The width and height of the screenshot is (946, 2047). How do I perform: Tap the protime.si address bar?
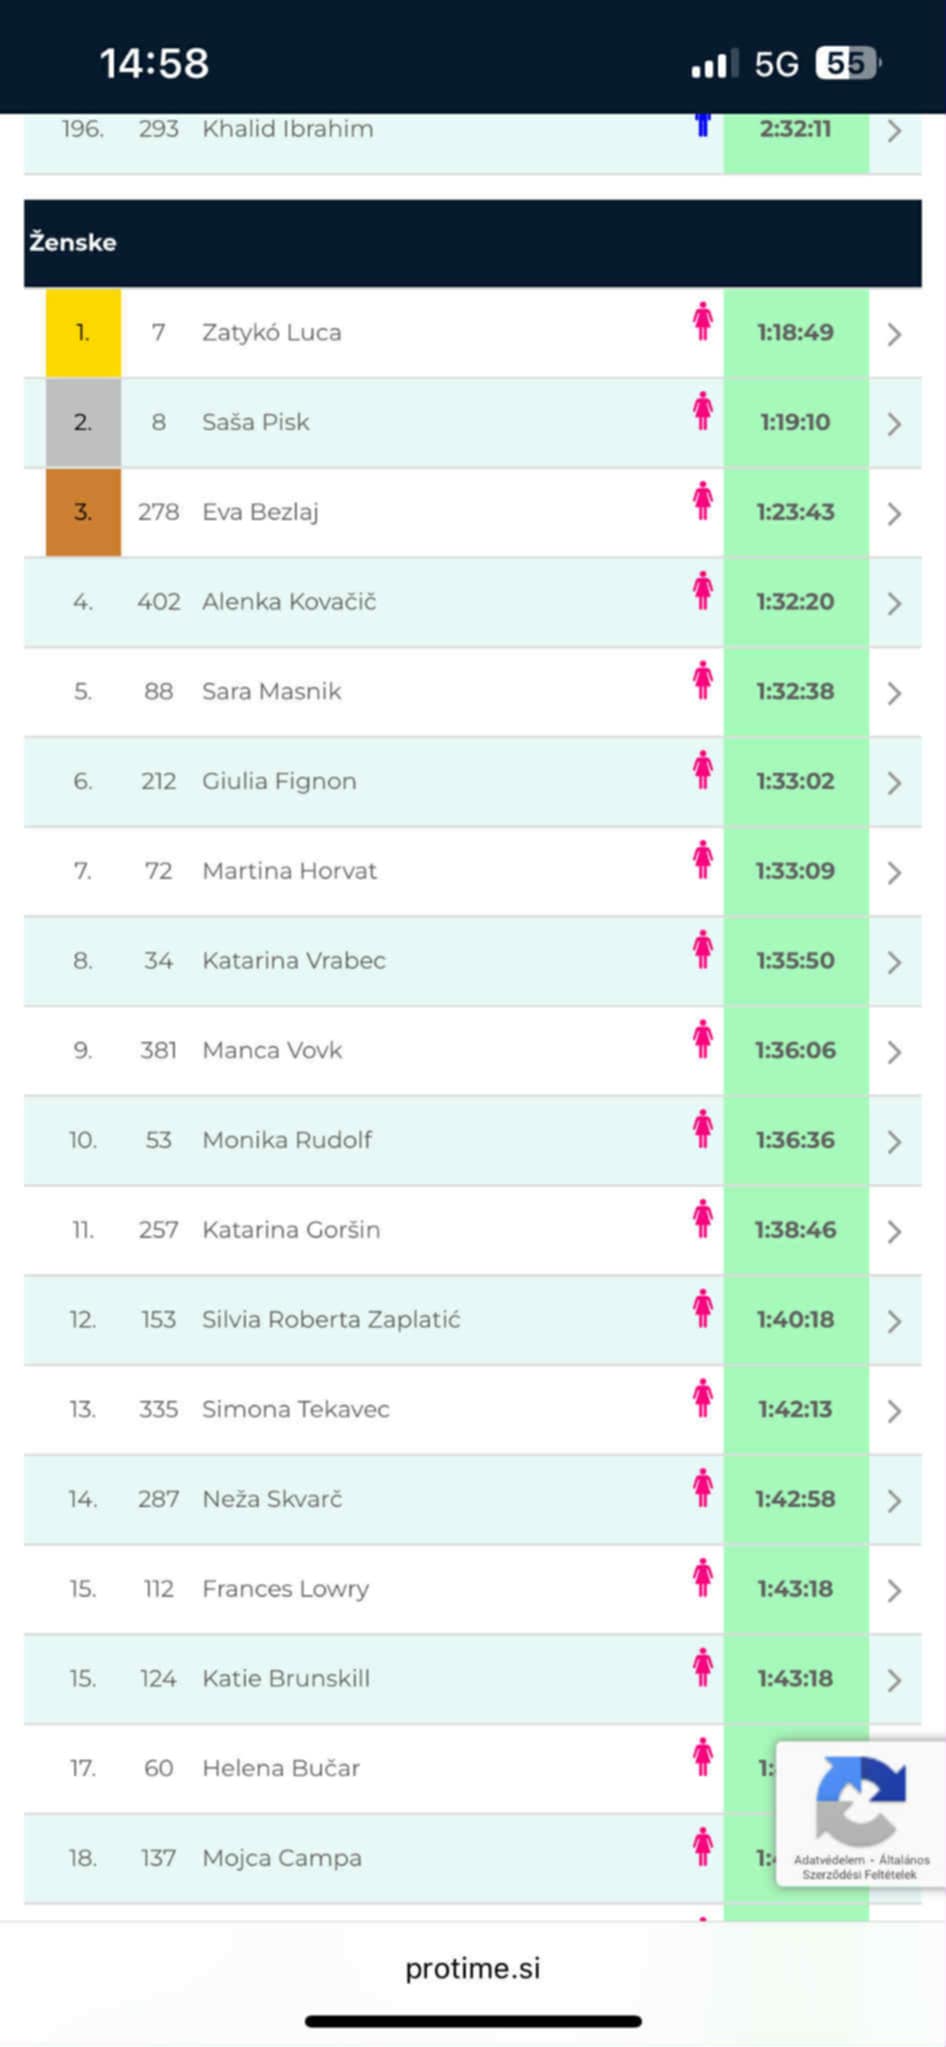tap(472, 1968)
